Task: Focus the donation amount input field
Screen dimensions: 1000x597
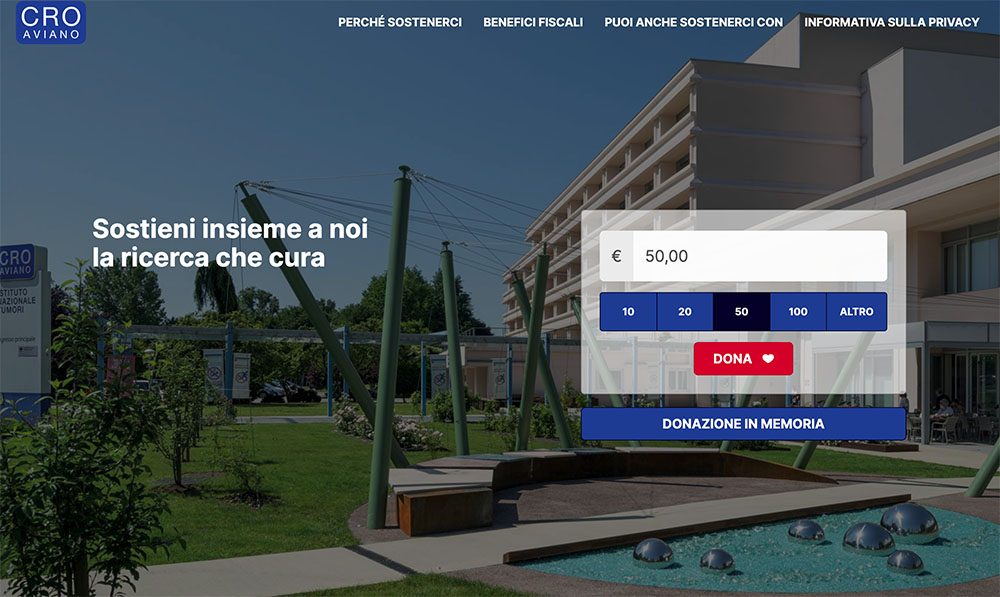Action: point(760,256)
